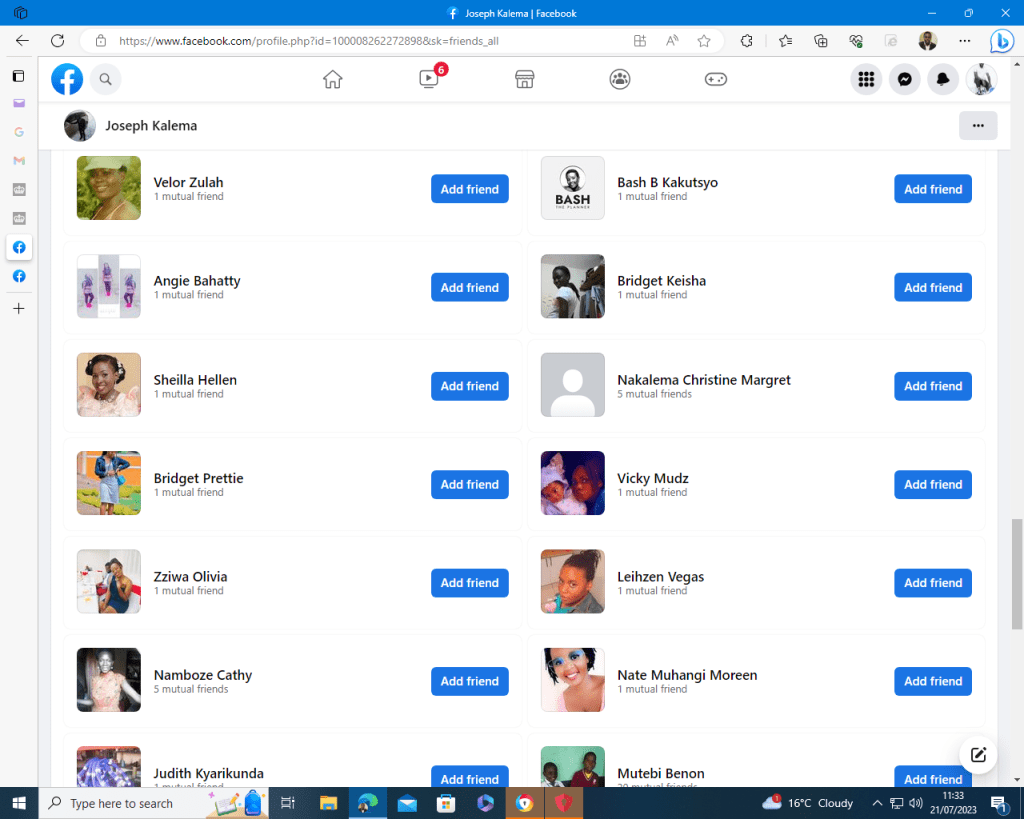Expand the profile three-dots options menu
The image size is (1024, 819).
[977, 126]
